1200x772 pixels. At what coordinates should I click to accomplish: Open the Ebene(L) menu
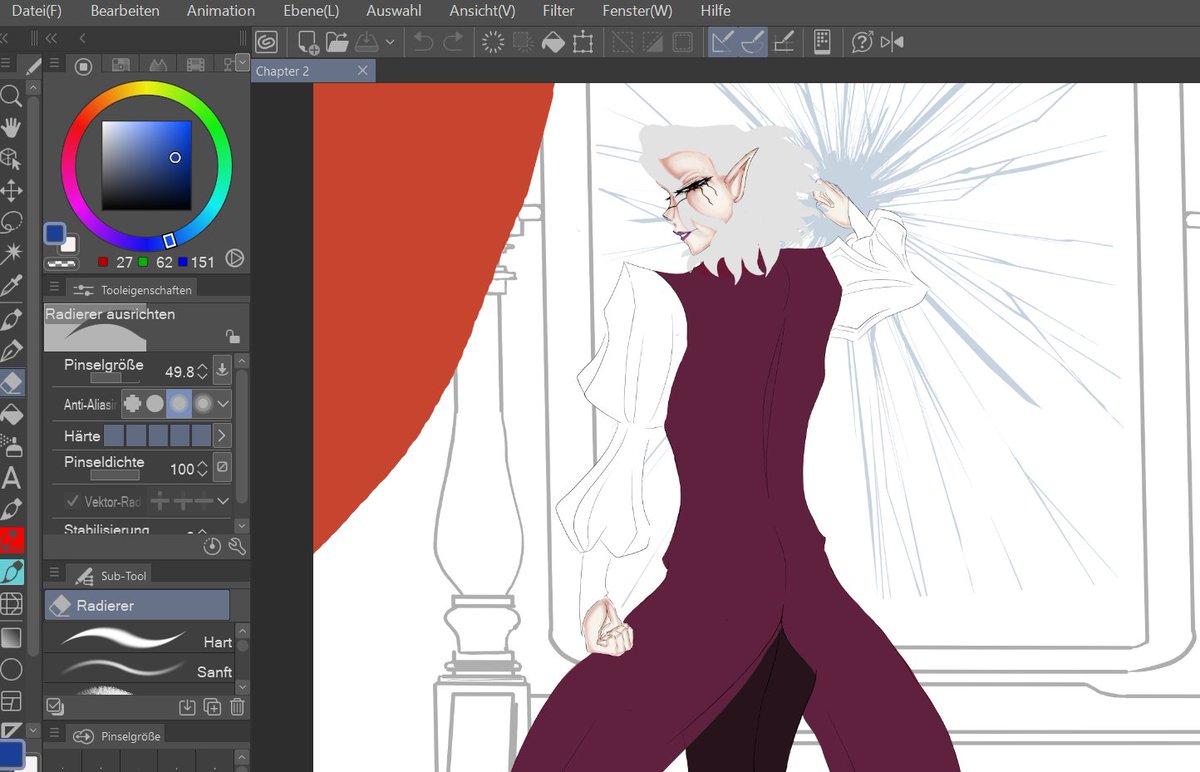pos(311,11)
